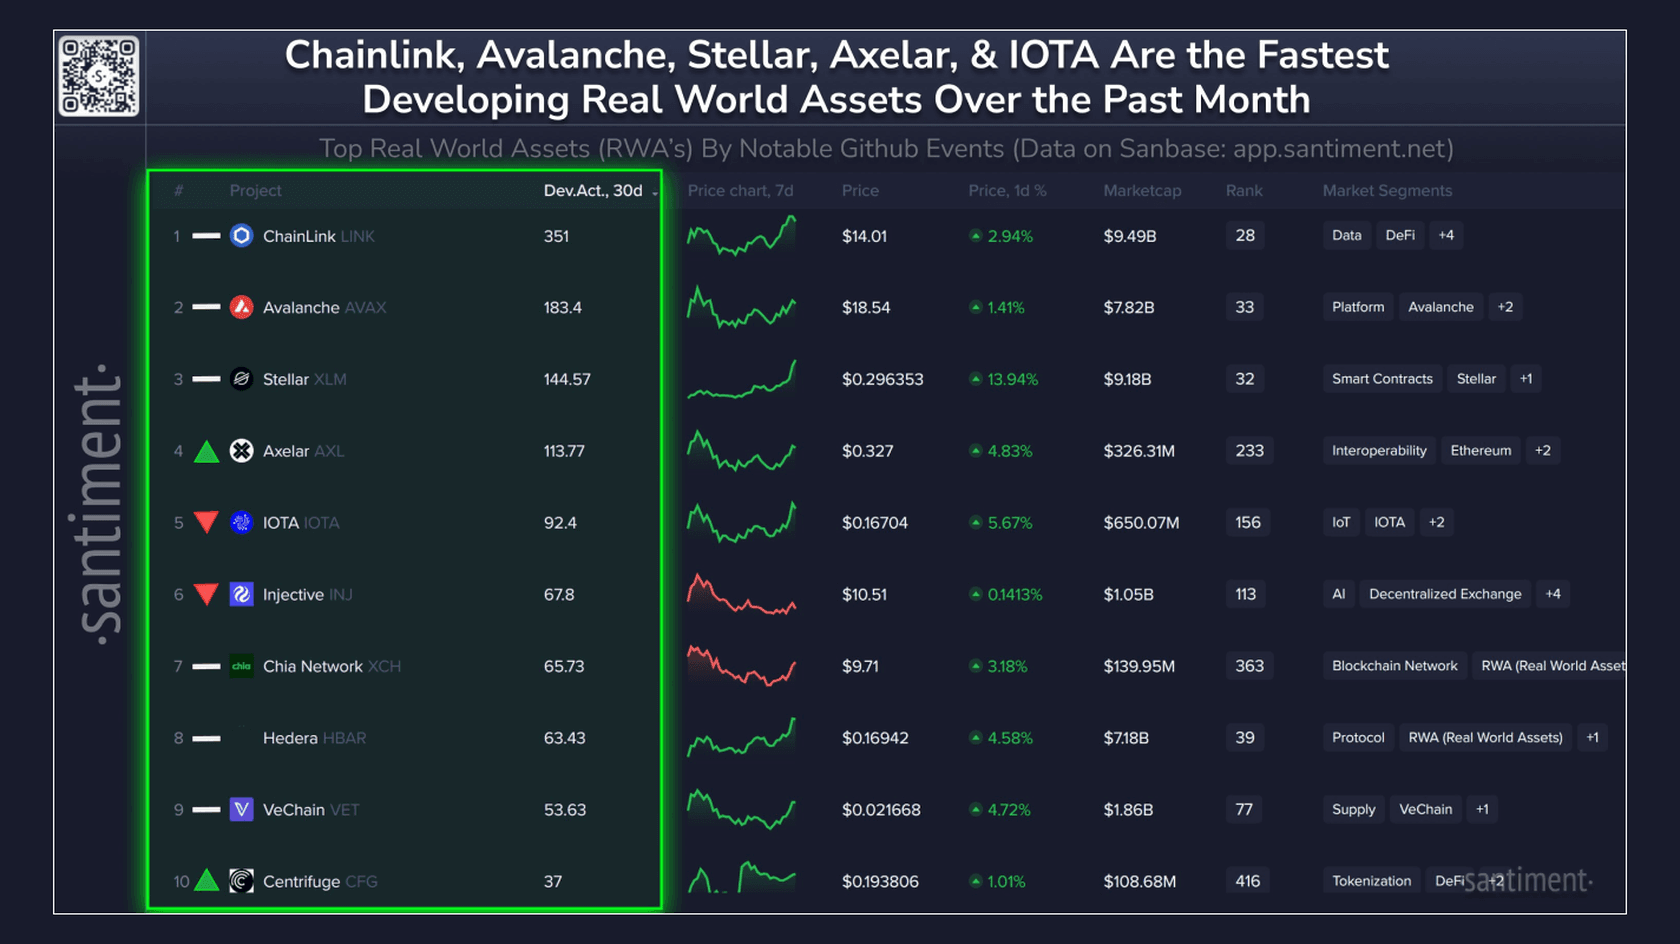Click the Centrifuge logo icon

pyautogui.click(x=241, y=881)
